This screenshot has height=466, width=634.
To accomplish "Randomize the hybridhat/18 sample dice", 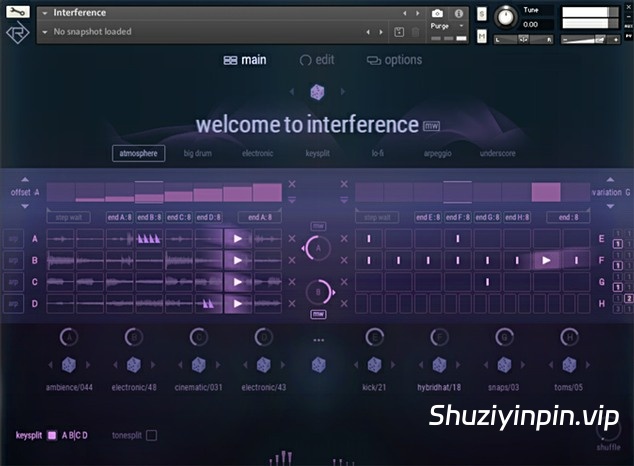I will (439, 365).
